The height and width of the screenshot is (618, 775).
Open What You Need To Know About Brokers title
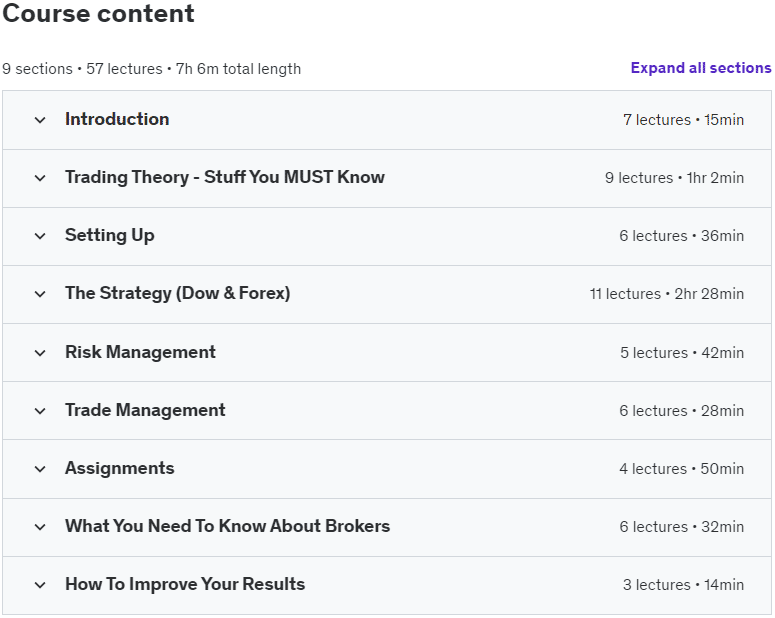[227, 526]
